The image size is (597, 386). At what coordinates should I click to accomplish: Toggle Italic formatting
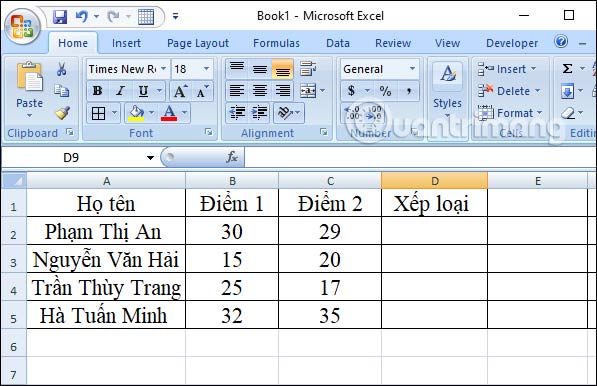pos(120,91)
